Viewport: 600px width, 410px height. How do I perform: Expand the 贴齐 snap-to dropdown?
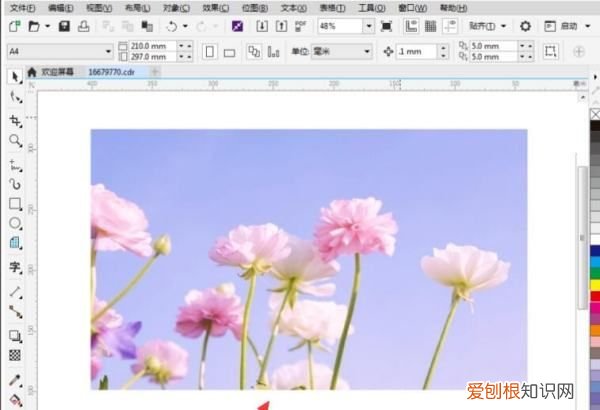coord(504,26)
